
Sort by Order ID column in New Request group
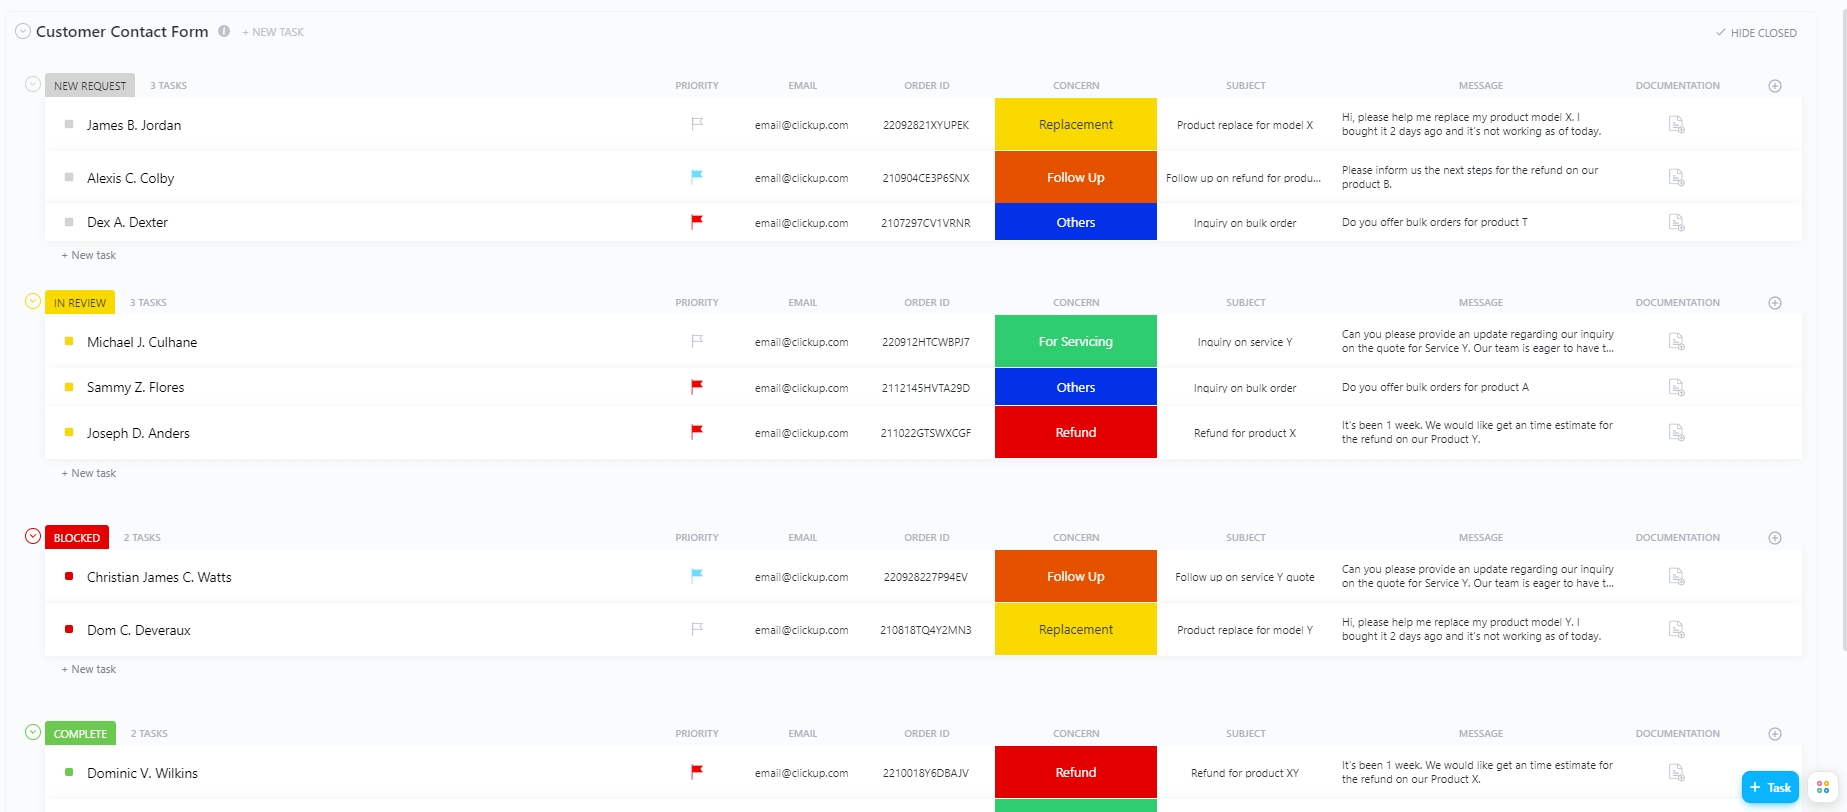coord(927,86)
